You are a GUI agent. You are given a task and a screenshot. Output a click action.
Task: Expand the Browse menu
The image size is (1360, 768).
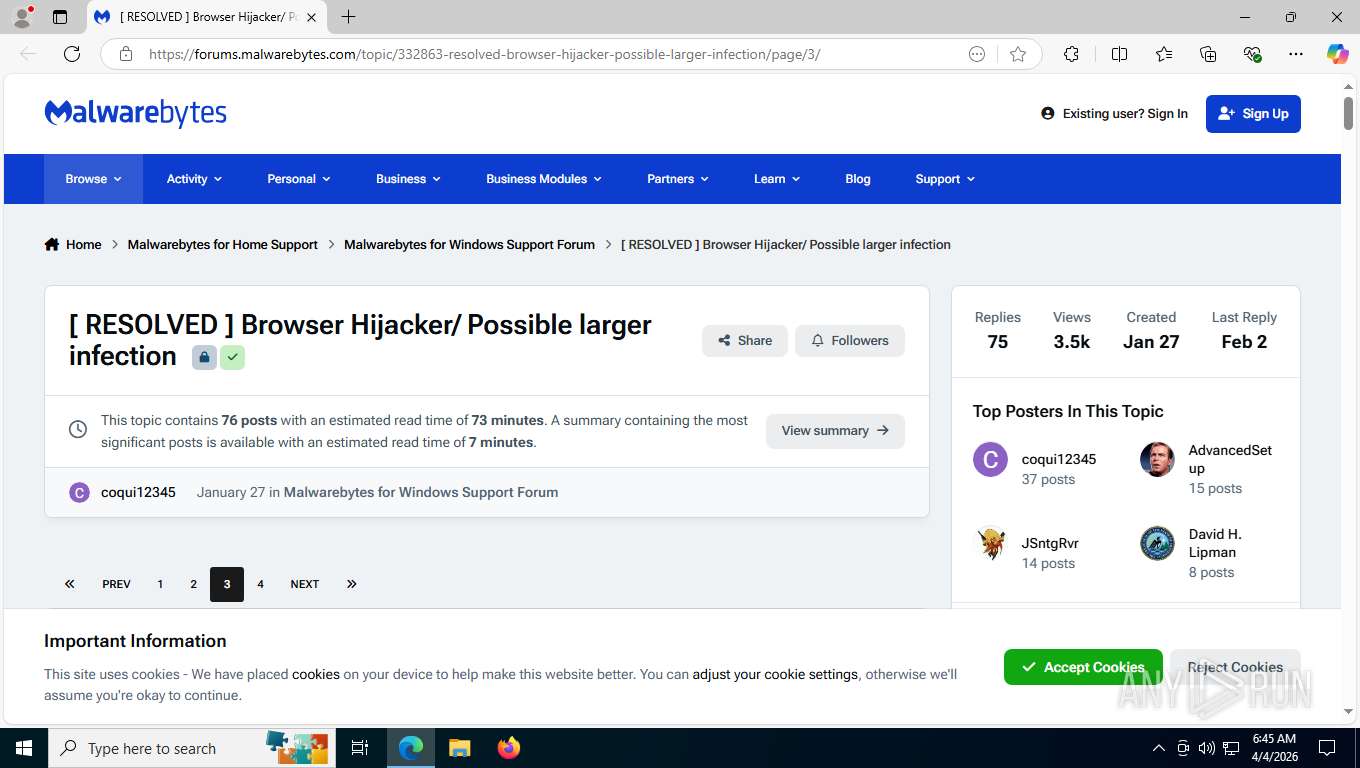(x=93, y=179)
